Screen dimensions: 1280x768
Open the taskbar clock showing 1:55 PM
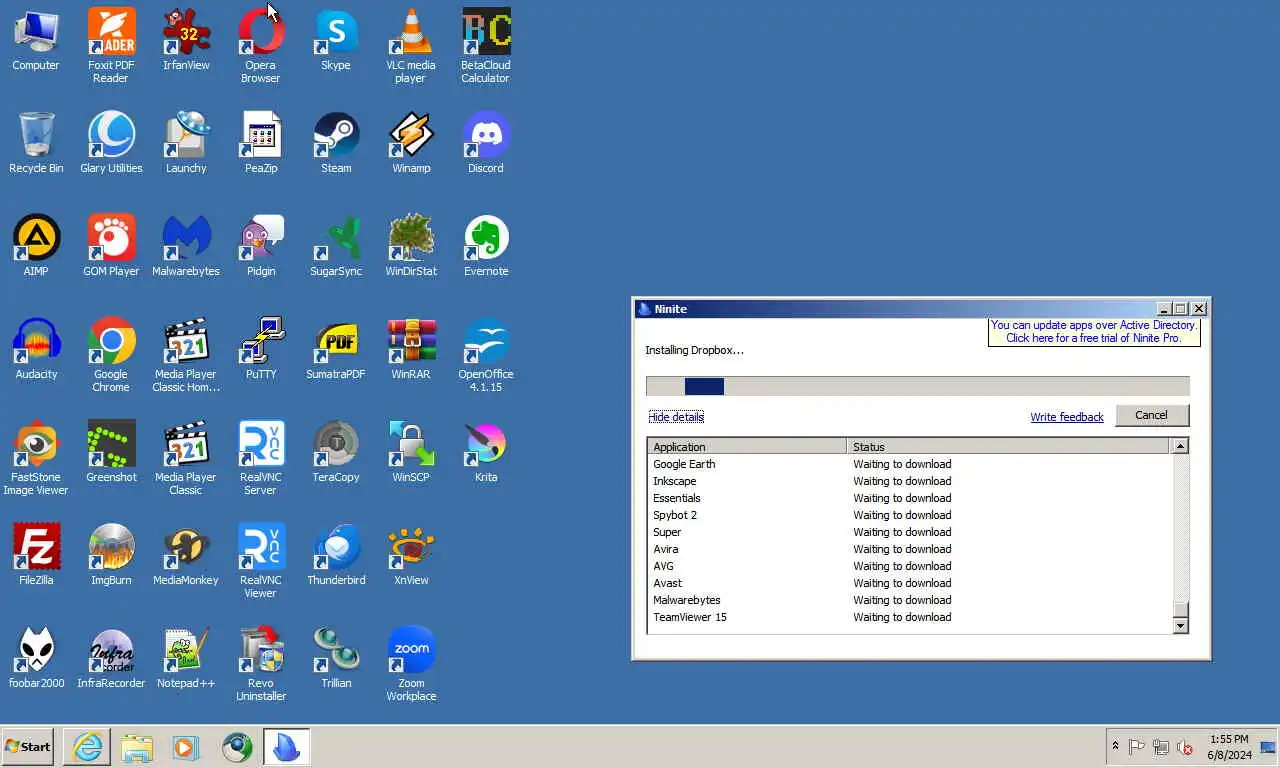pyautogui.click(x=1229, y=746)
